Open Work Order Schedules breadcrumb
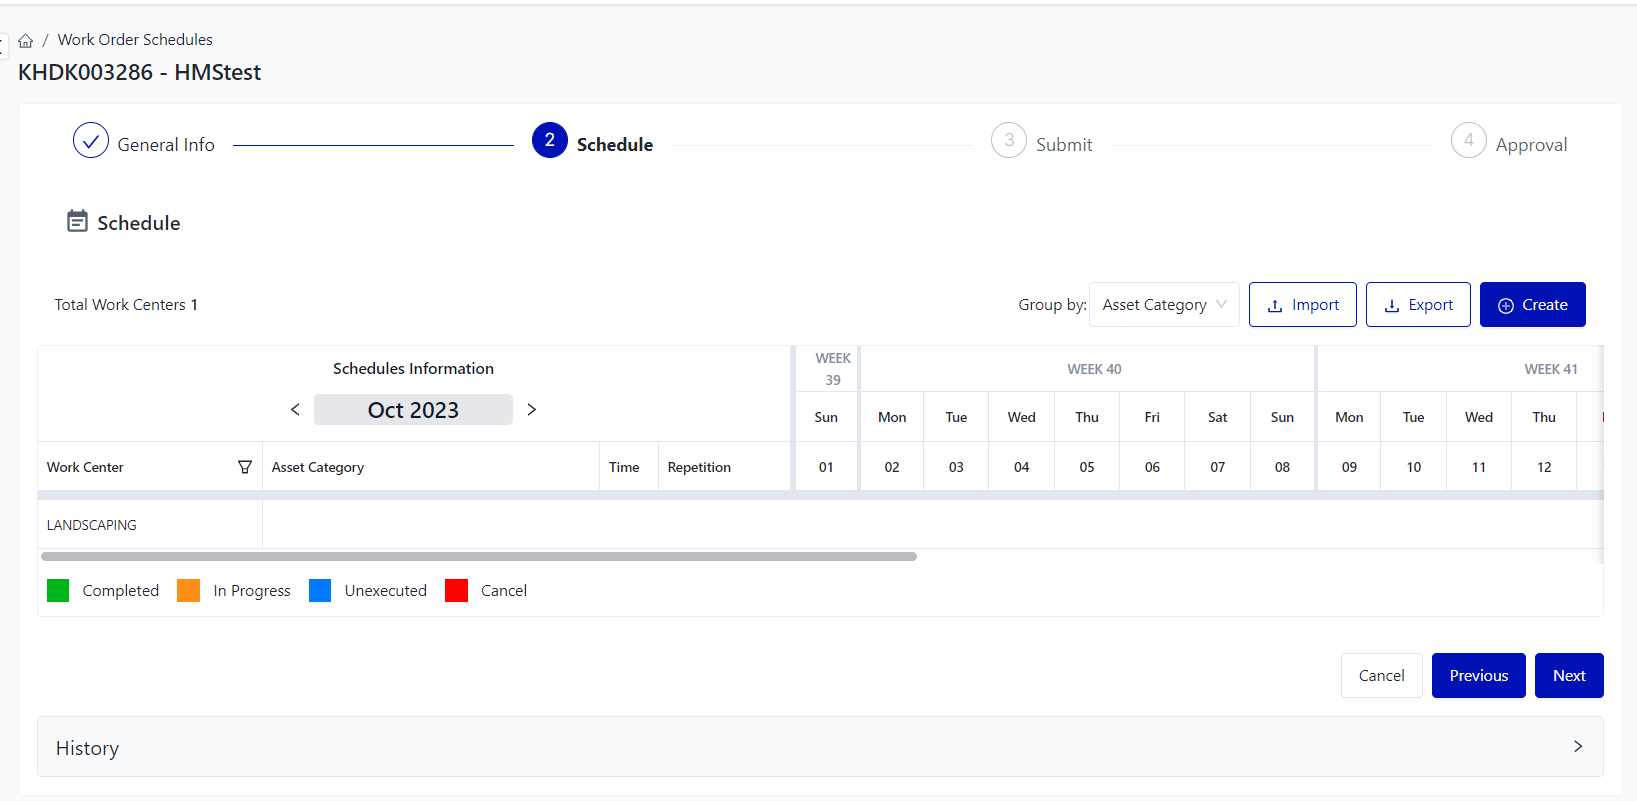The image size is (1637, 801). coord(135,40)
